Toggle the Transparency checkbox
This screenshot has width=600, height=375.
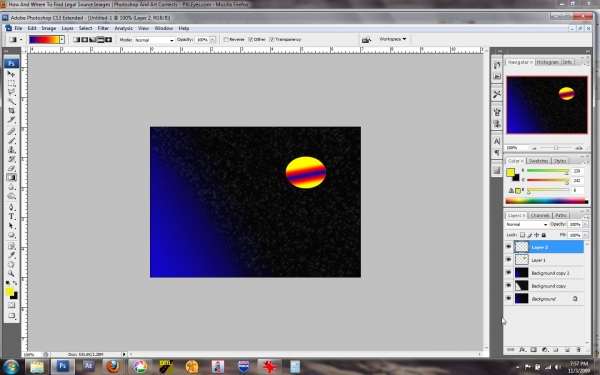tap(272, 39)
